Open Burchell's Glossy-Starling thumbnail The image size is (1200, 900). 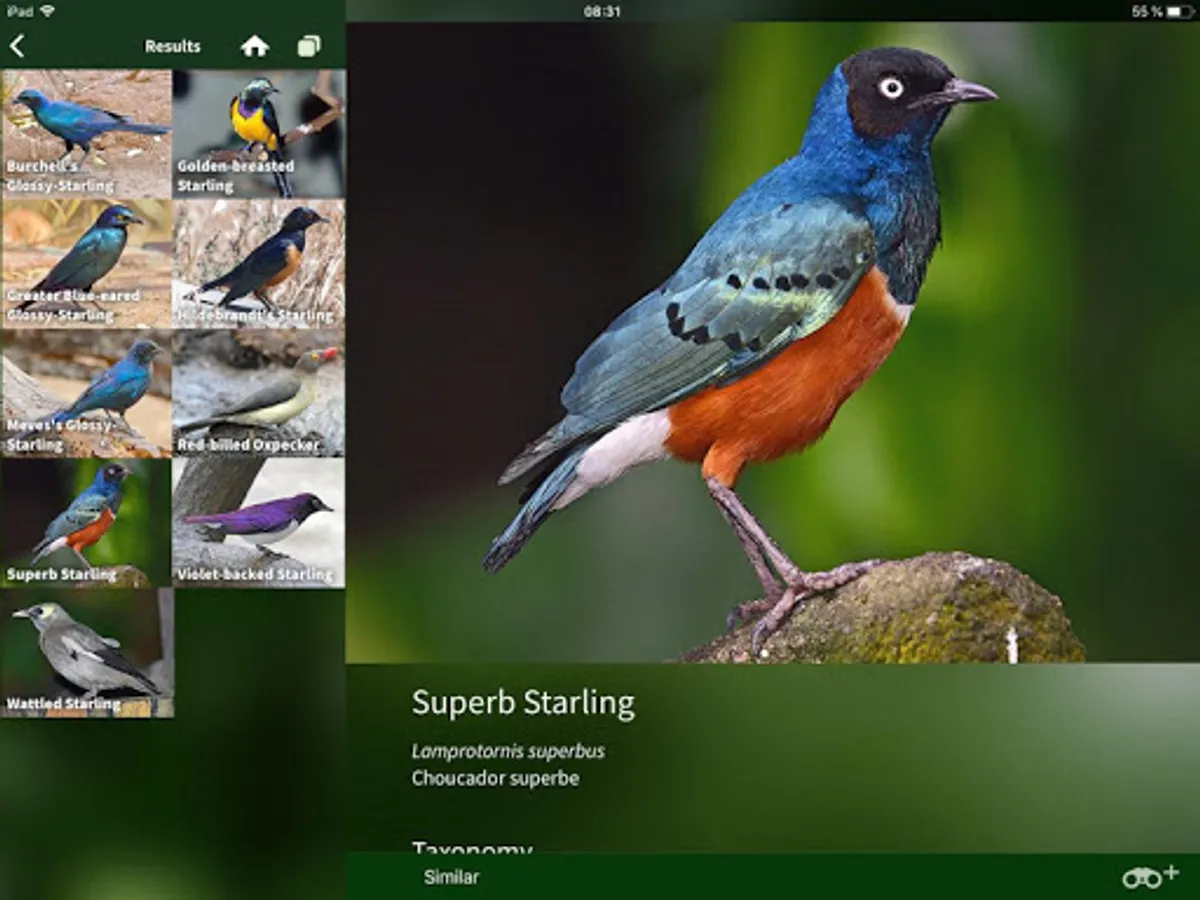coord(87,134)
